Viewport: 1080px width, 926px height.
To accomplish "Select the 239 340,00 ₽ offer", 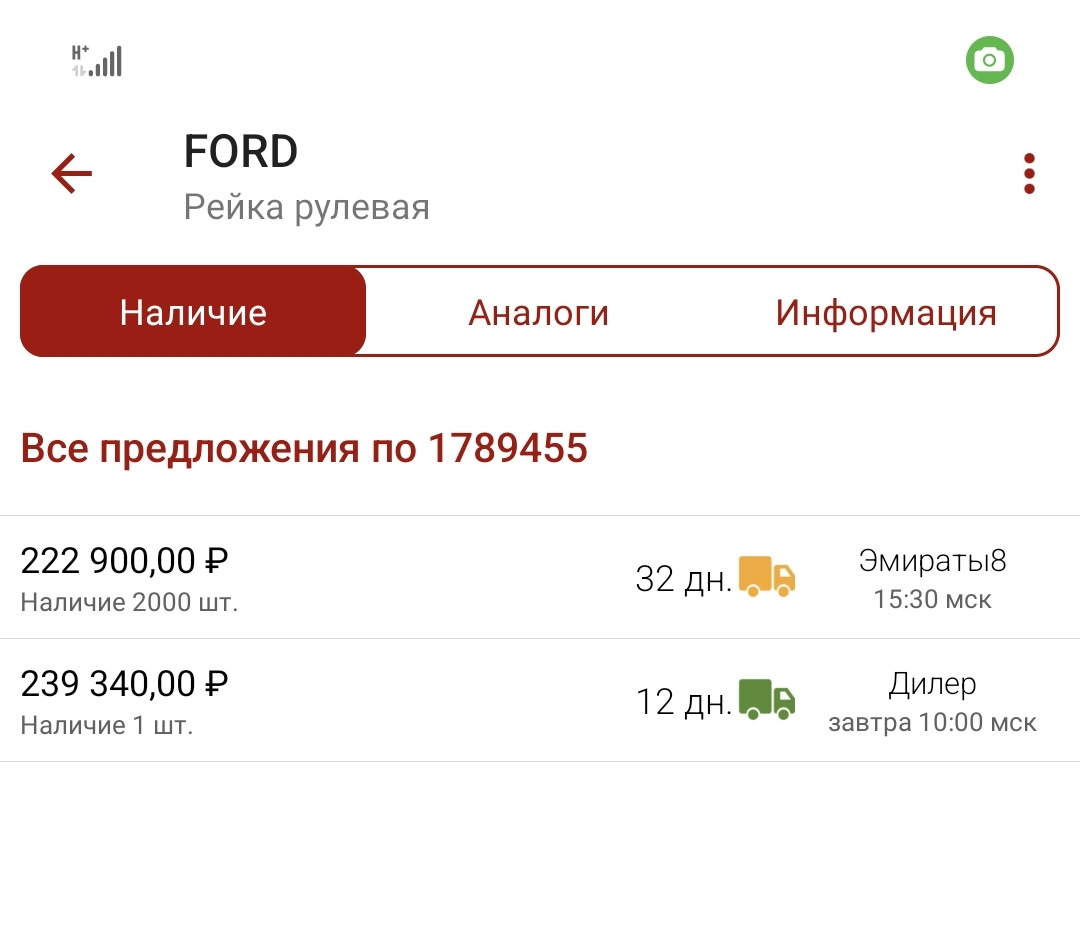I will pos(125,684).
